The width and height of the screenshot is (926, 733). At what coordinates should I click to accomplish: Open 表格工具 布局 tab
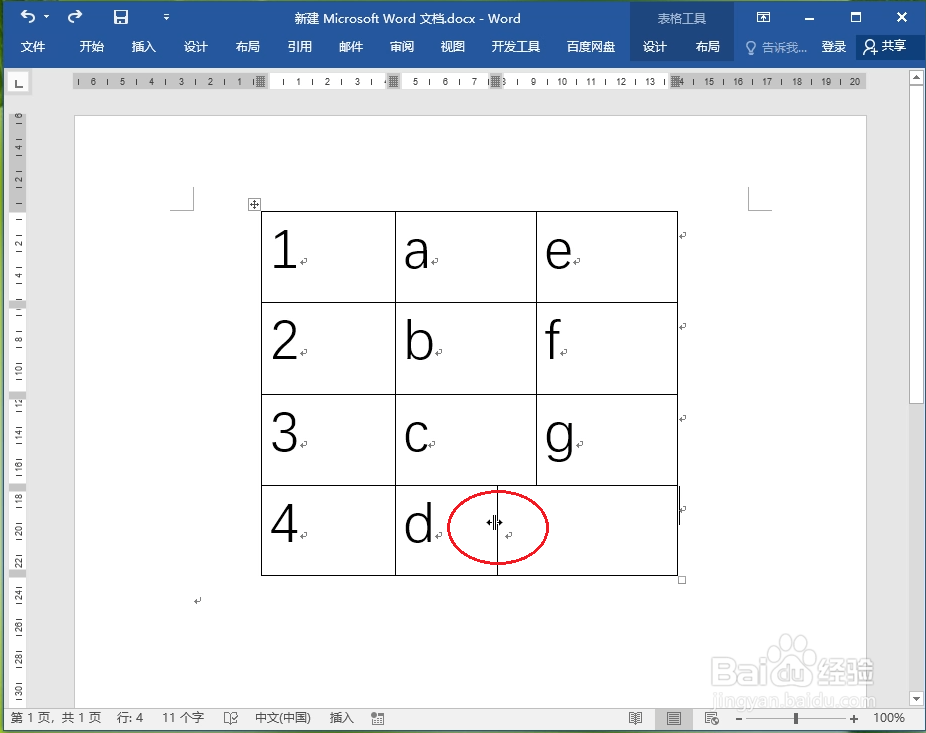(707, 47)
